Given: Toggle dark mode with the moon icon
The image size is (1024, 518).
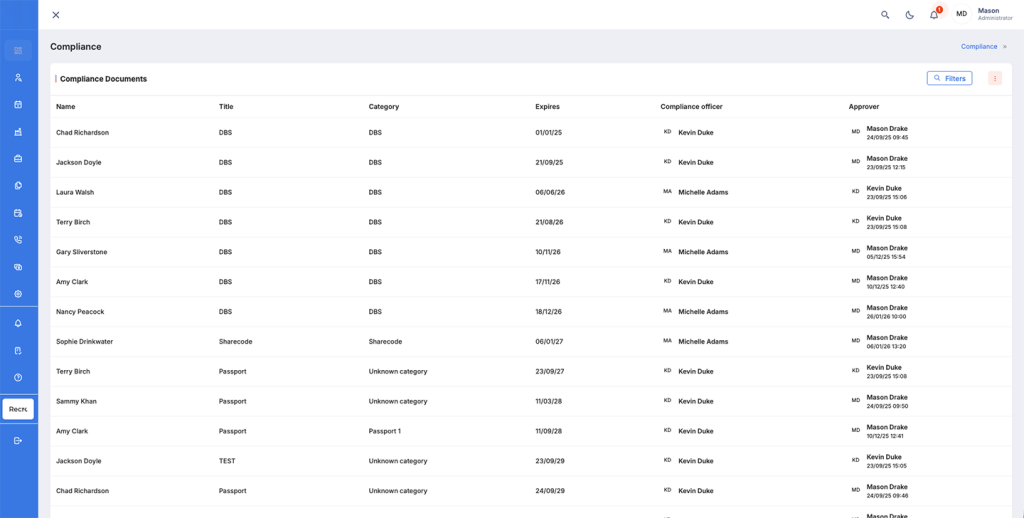Looking at the screenshot, I should 909,15.
